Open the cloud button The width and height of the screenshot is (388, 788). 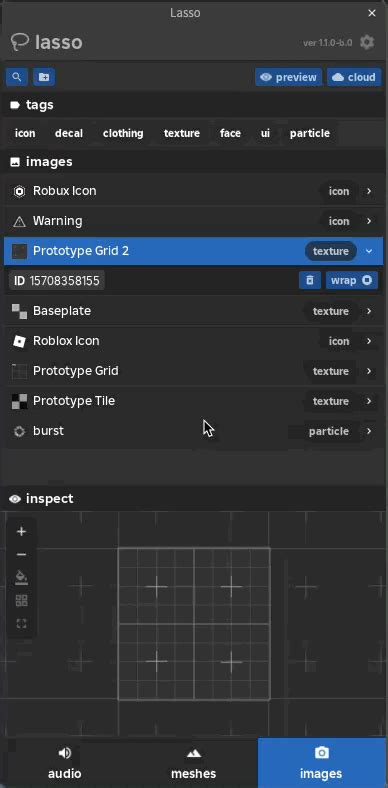tap(354, 77)
